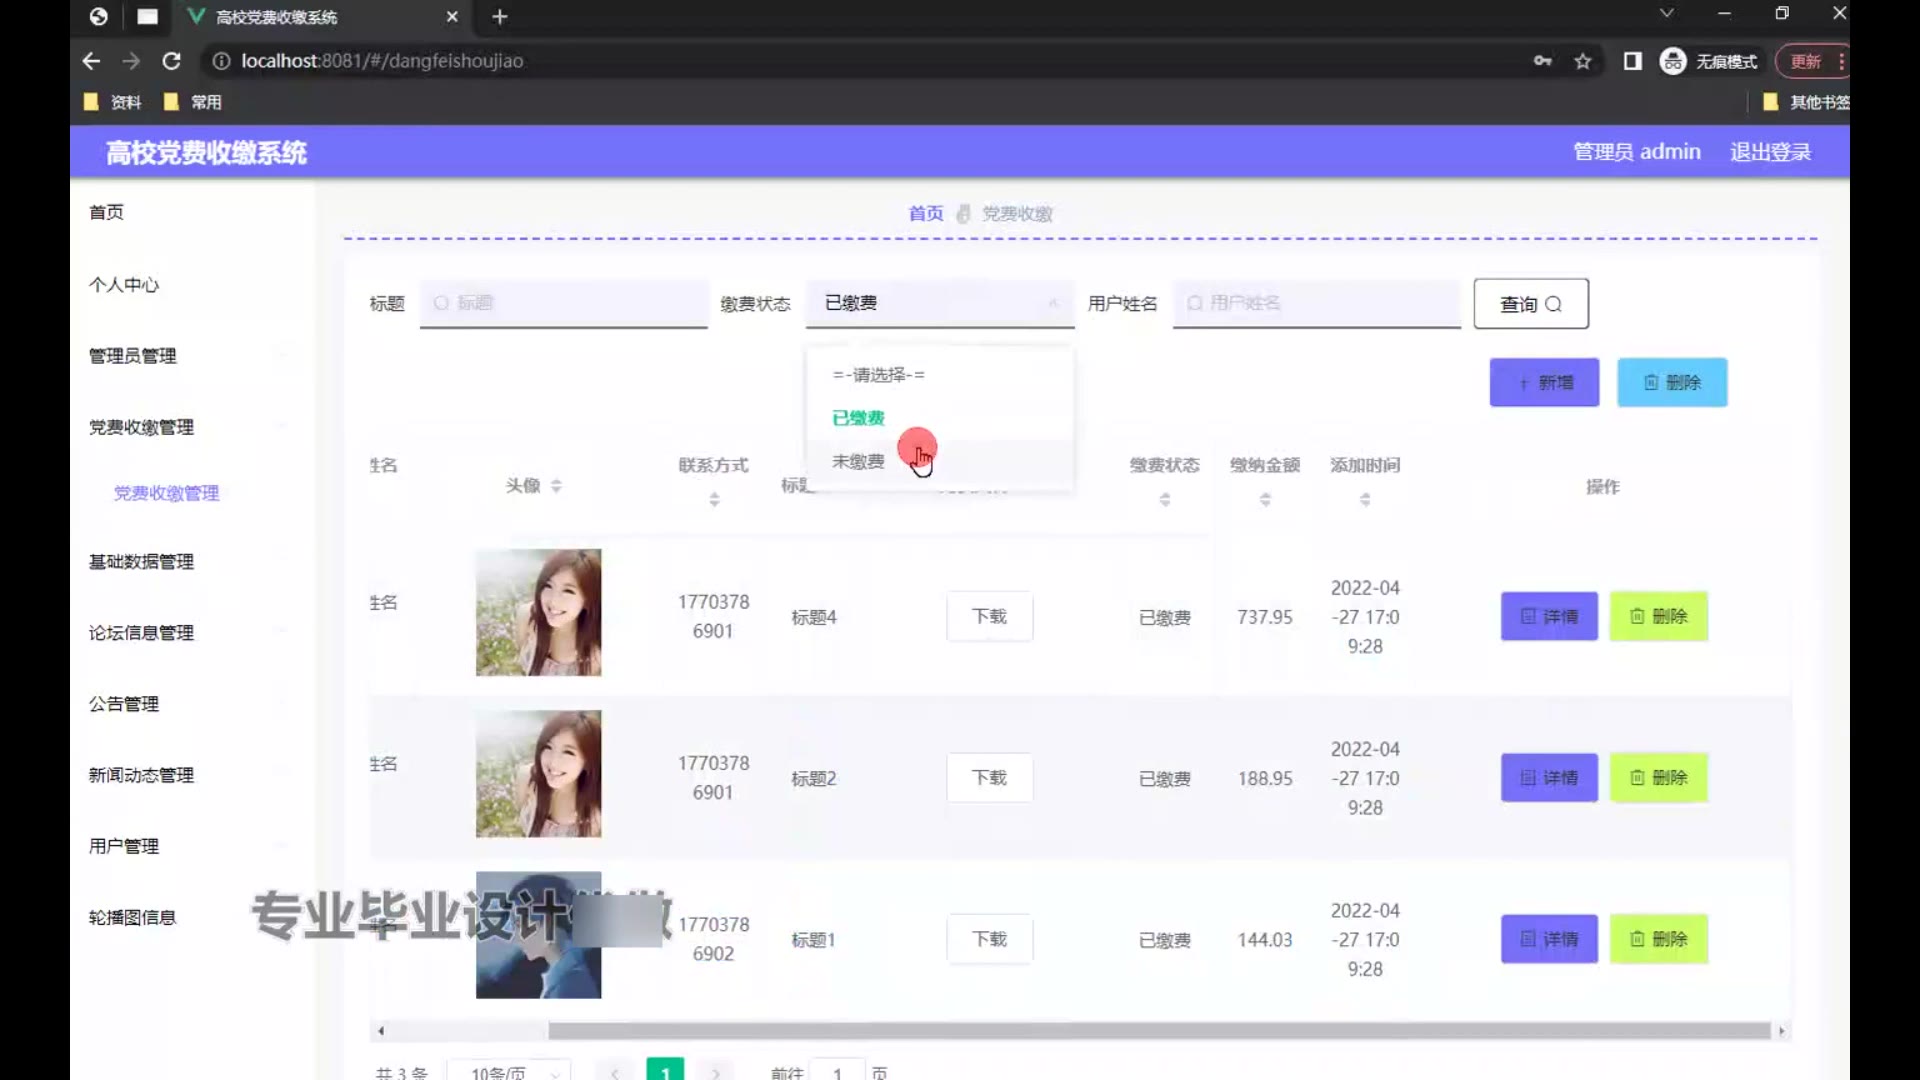This screenshot has height=1080, width=1920.
Task: Click the side panel icon in the toolbar
Action: pos(1632,61)
